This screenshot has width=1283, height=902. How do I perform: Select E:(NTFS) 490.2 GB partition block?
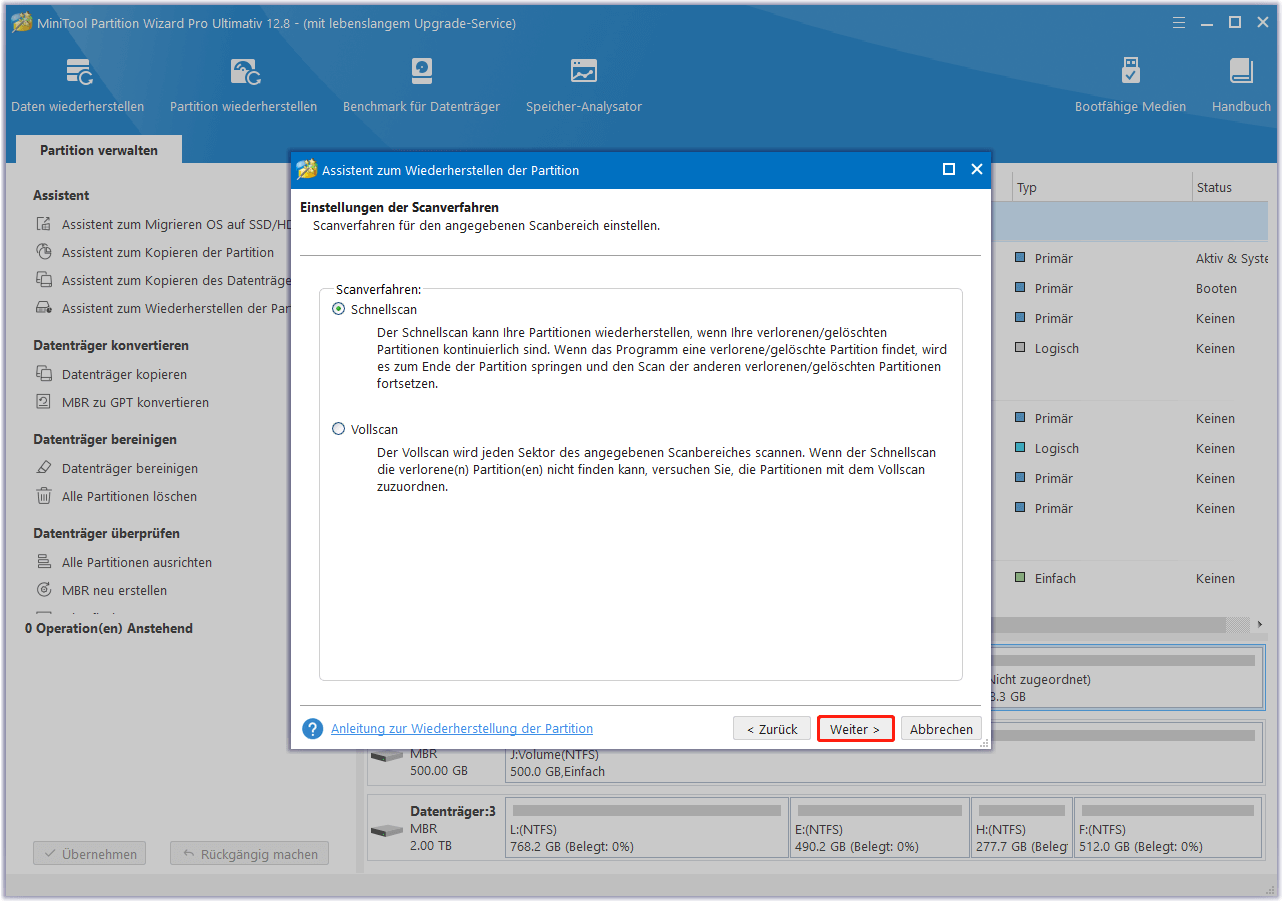880,827
